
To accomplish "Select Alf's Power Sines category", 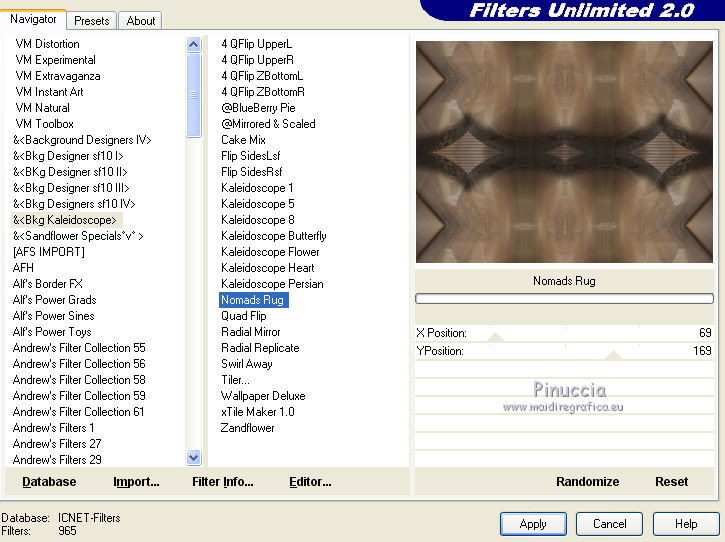I will click(x=54, y=316).
